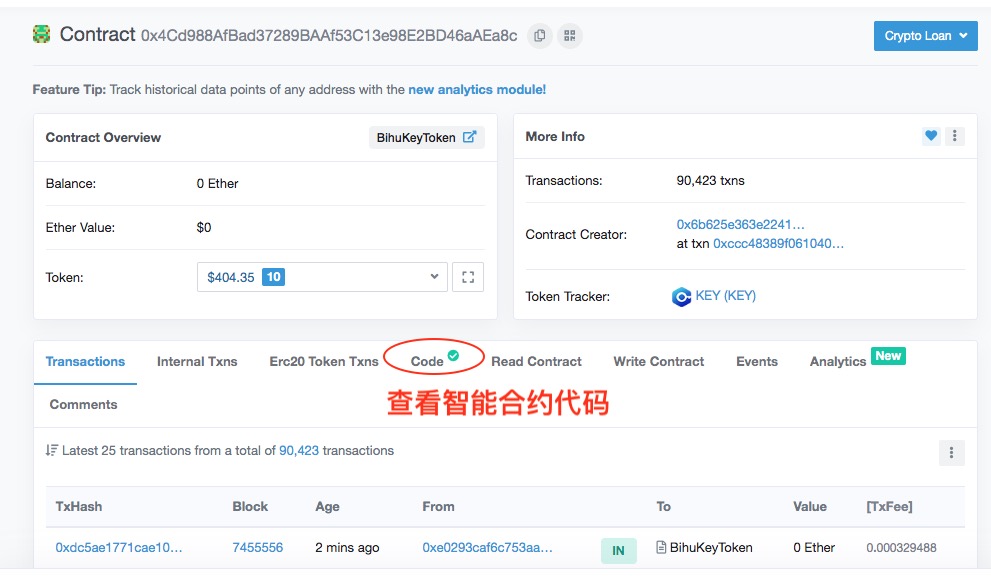The height and width of the screenshot is (576, 991).
Task: Open the Write Contract tab
Action: 659,362
